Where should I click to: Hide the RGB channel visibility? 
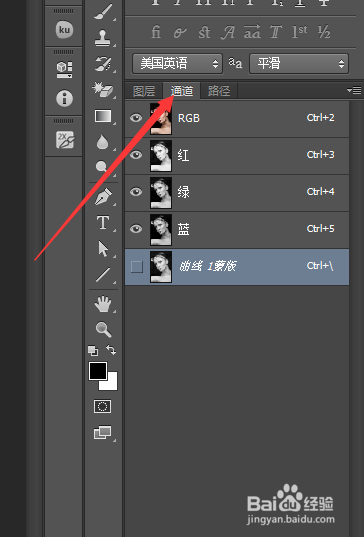click(x=136, y=118)
